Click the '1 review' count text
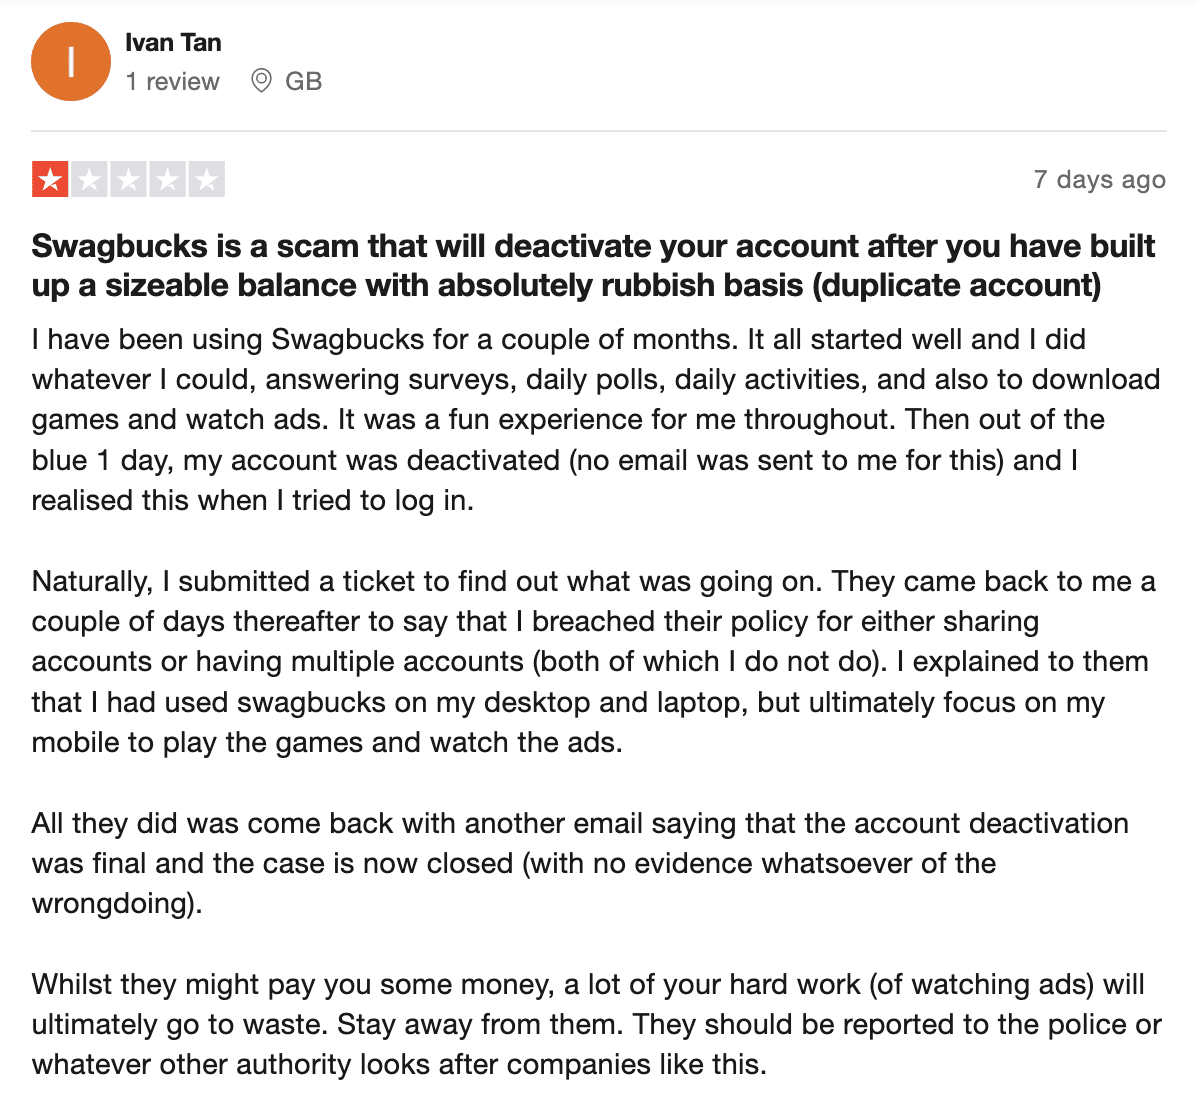Screen dimensions: 1196x1098 click(172, 82)
